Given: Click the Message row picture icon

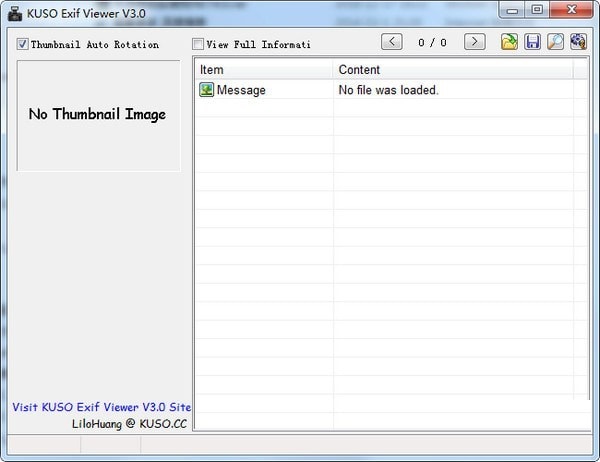Looking at the screenshot, I should coord(207,90).
